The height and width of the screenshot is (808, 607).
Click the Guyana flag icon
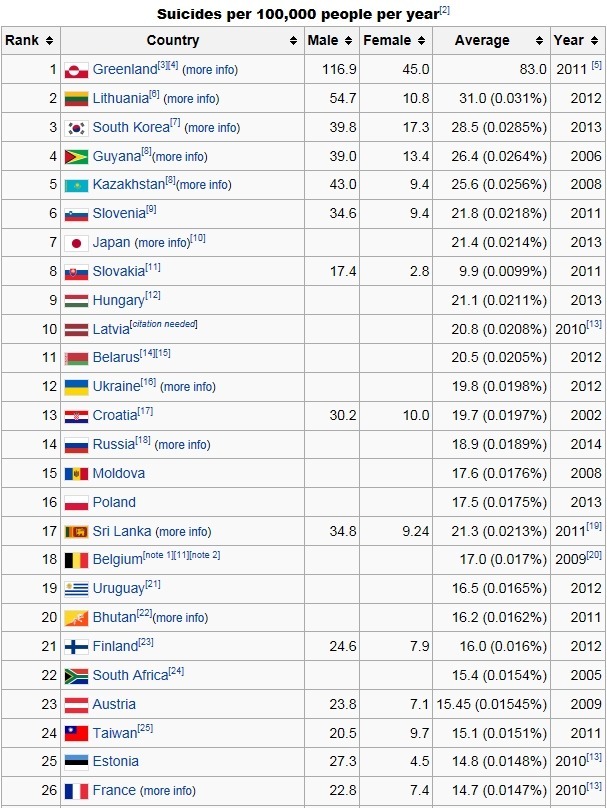(77, 157)
